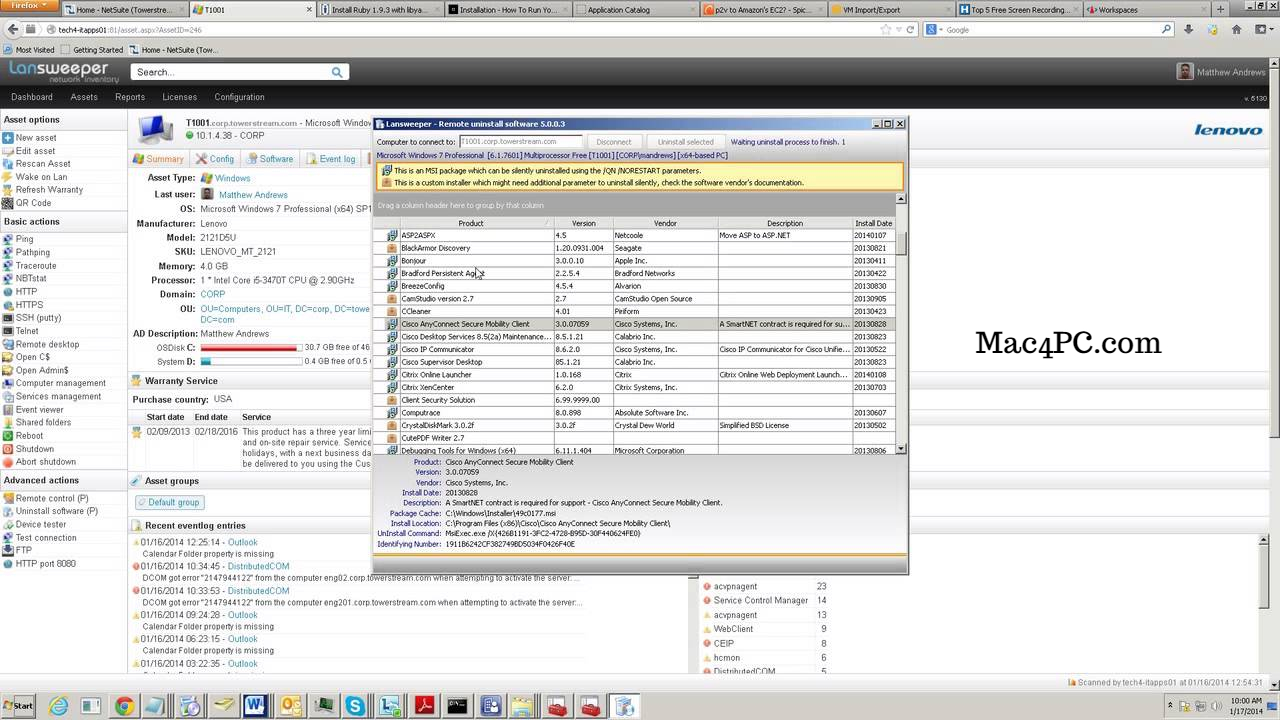Click the software list scroll-up arrow
The image size is (1280, 720).
coord(901,199)
